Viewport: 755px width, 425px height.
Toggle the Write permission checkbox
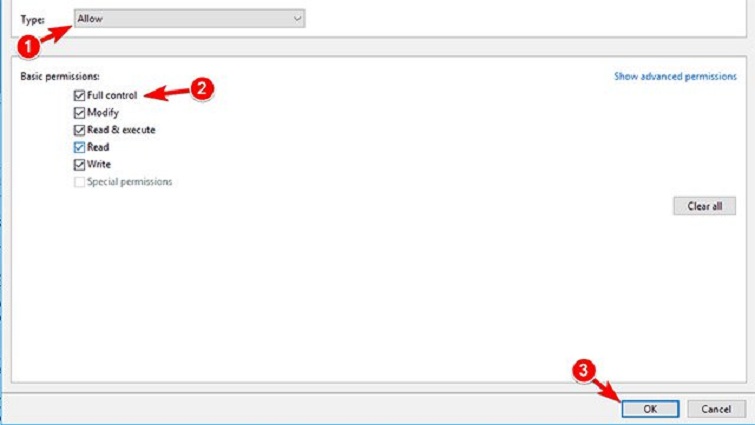click(79, 165)
